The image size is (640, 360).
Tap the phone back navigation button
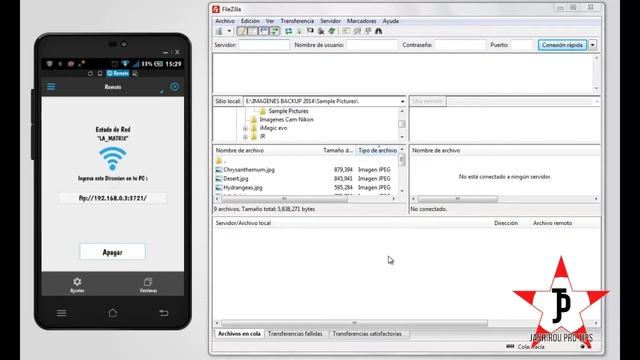tap(164, 313)
